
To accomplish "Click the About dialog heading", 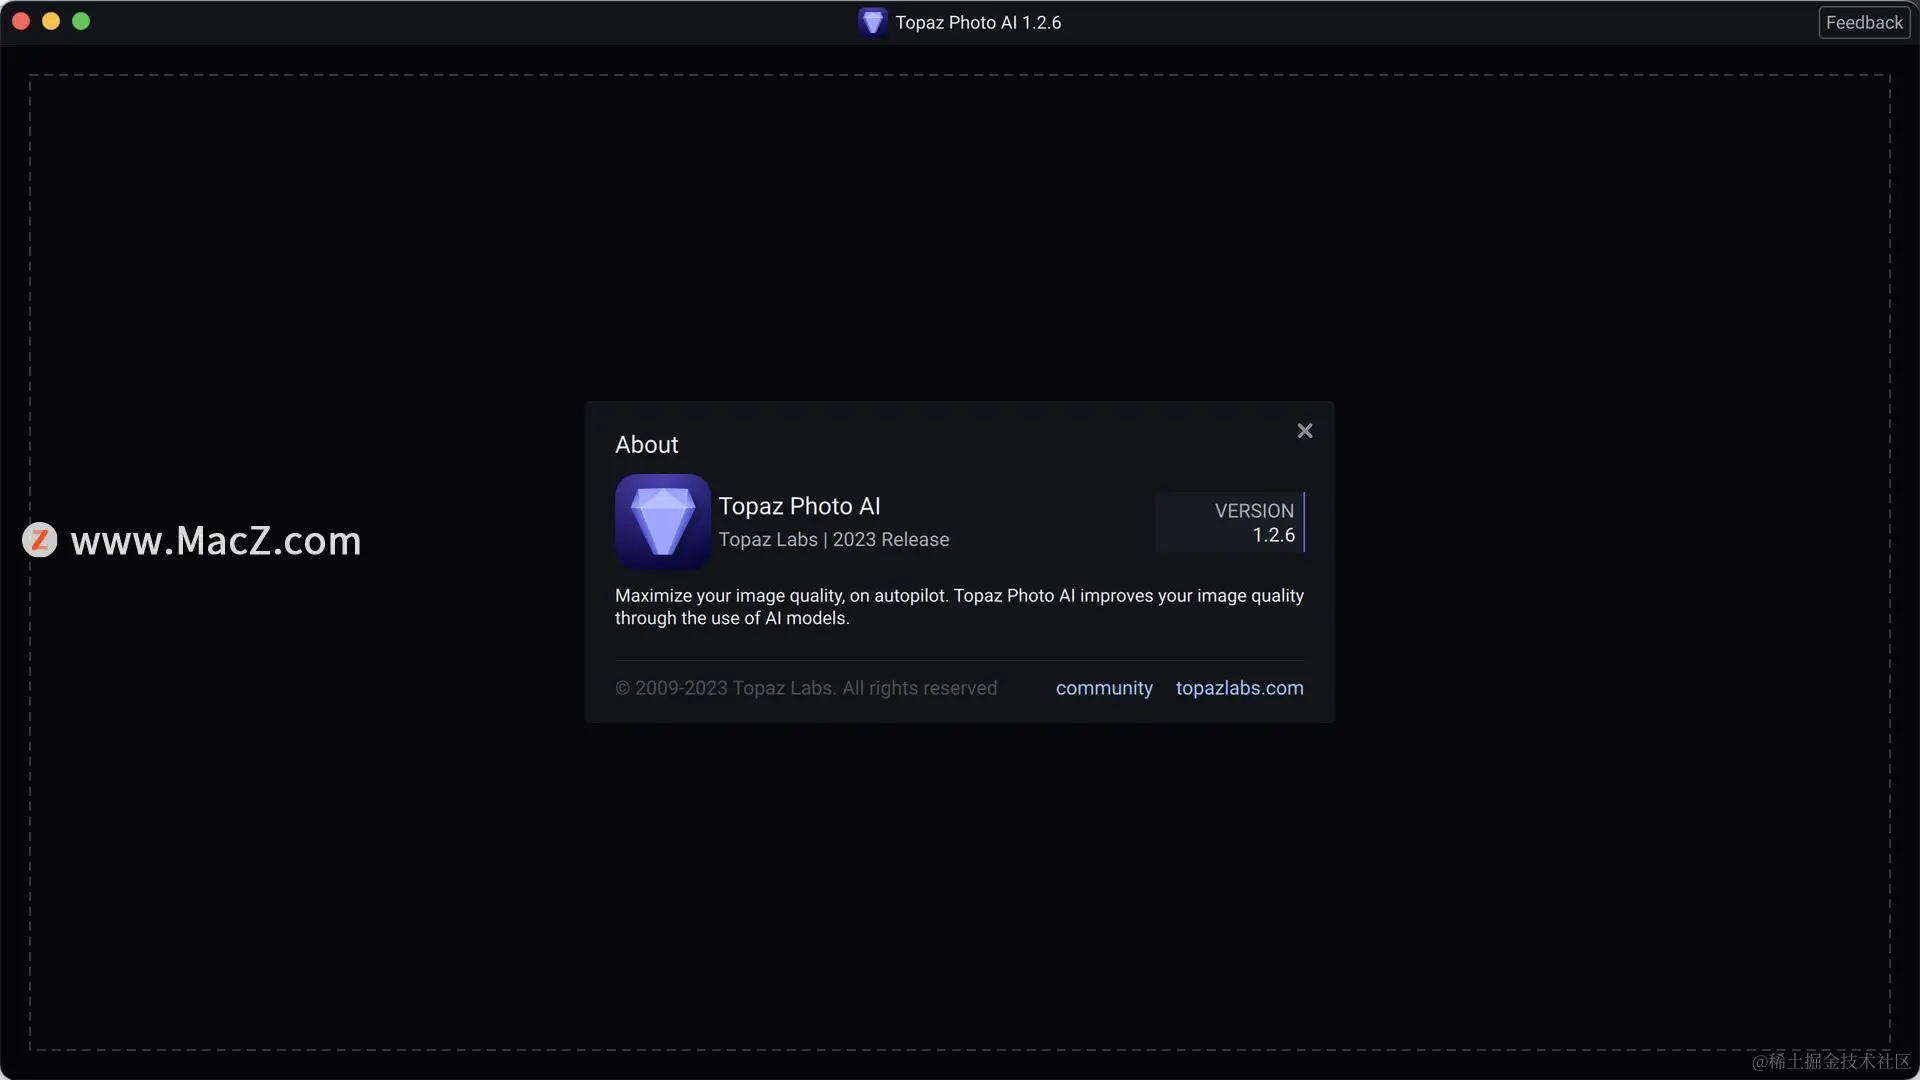I will [x=646, y=445].
